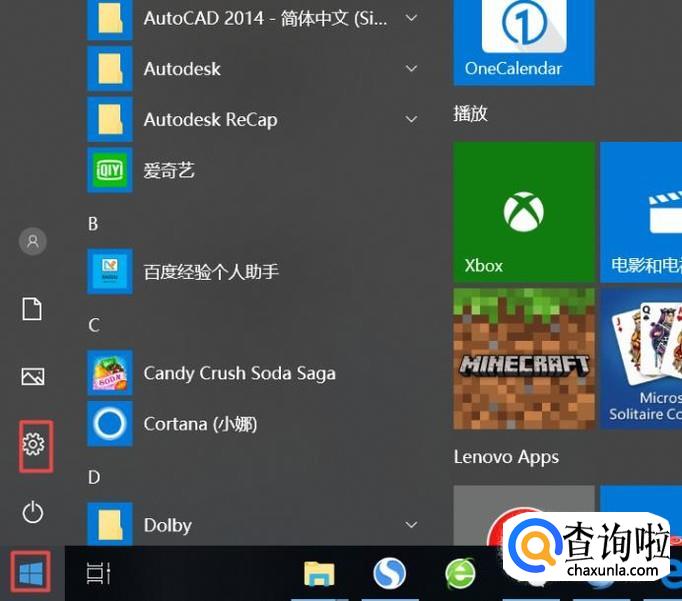Open the Settings gear icon

[33, 444]
